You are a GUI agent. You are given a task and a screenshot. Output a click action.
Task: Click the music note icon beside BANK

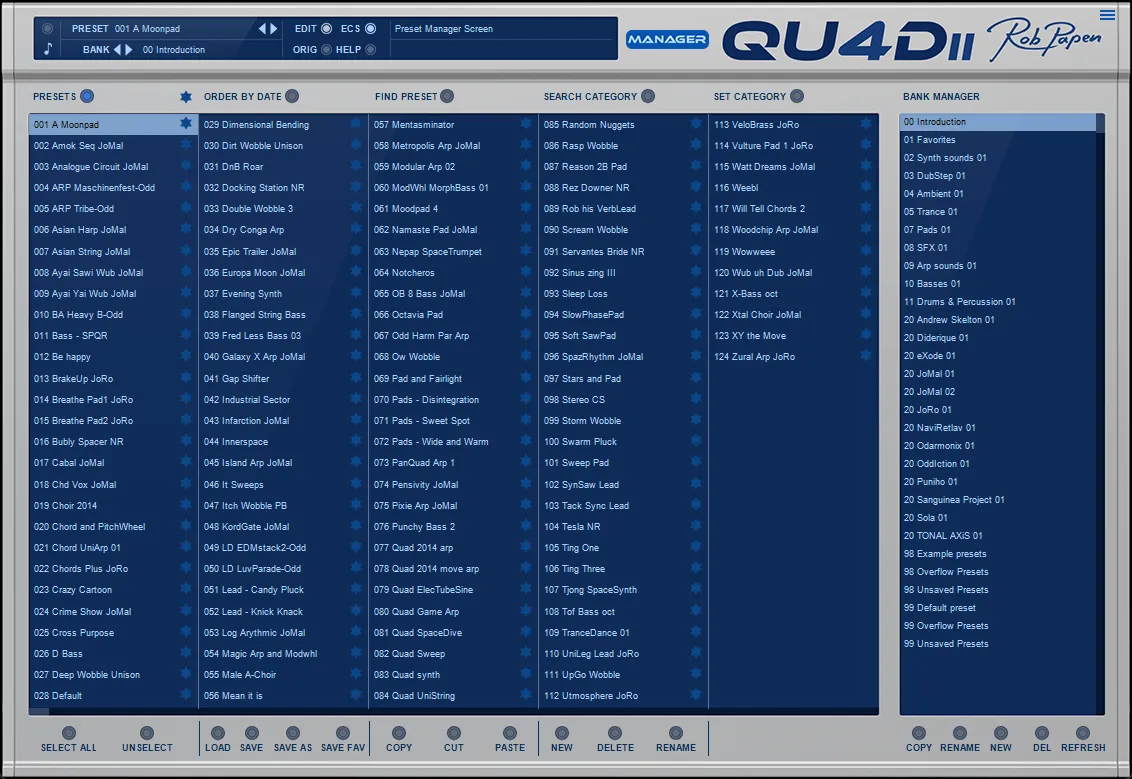click(x=48, y=49)
